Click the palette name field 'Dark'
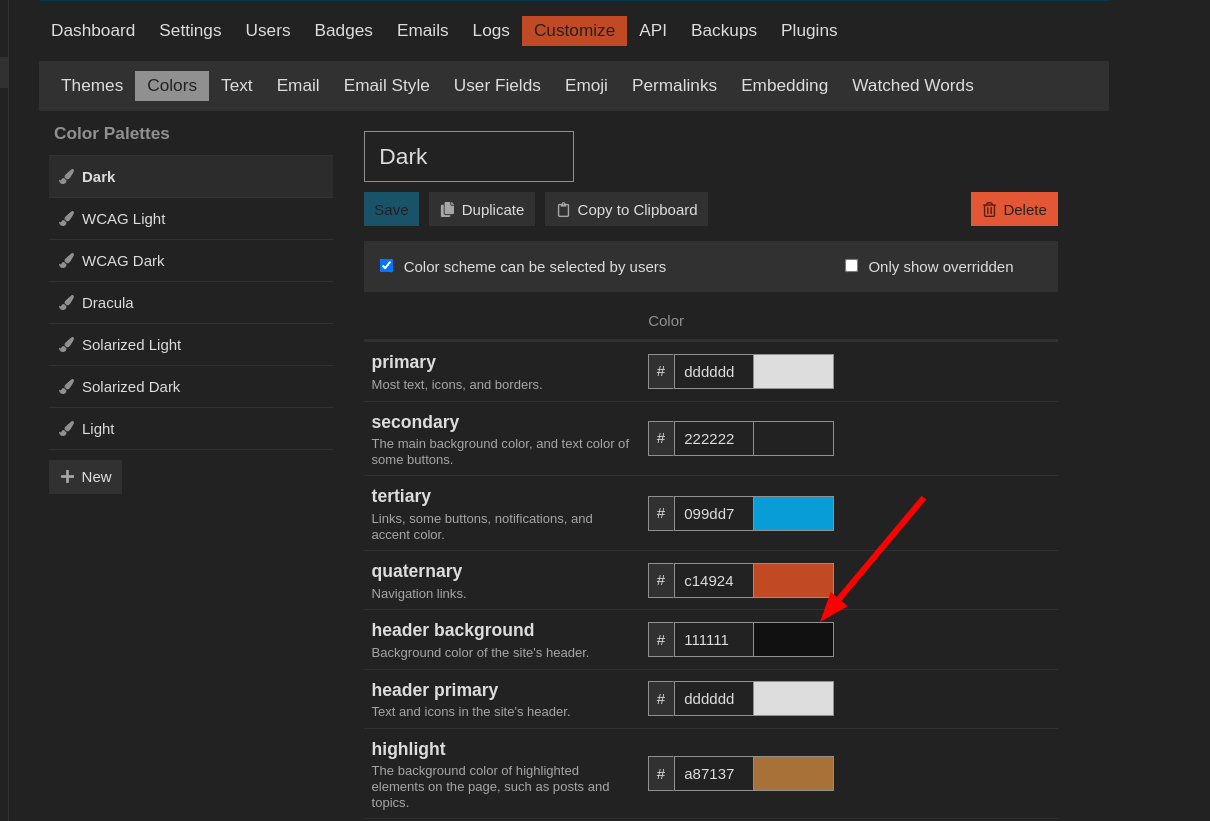The image size is (1210, 821). click(468, 156)
